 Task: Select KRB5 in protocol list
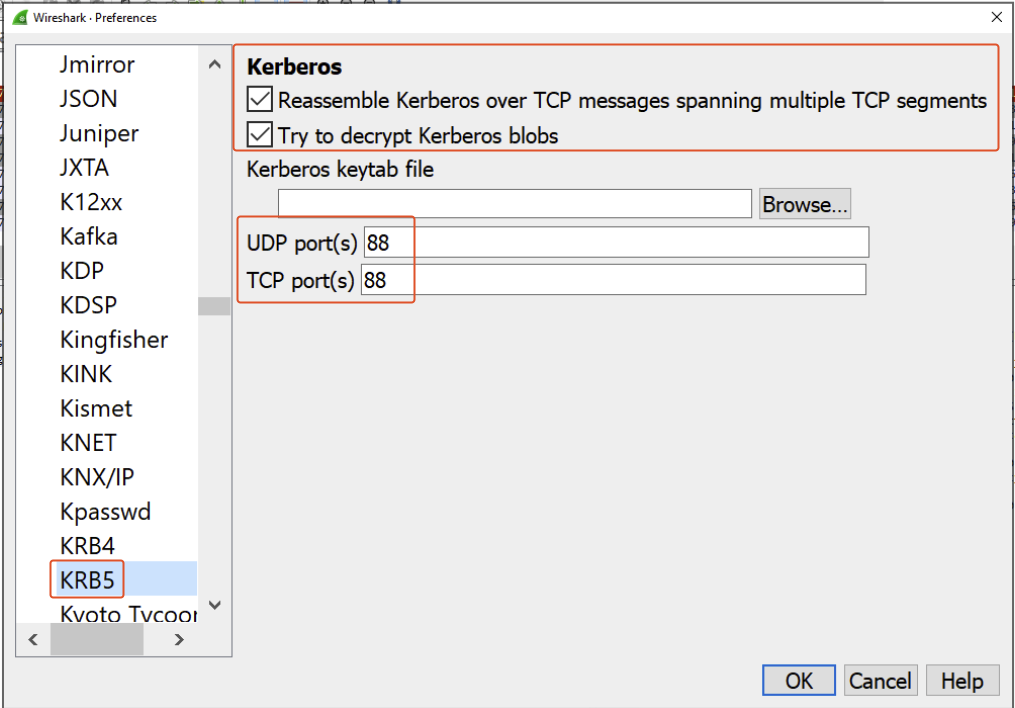click(88, 580)
